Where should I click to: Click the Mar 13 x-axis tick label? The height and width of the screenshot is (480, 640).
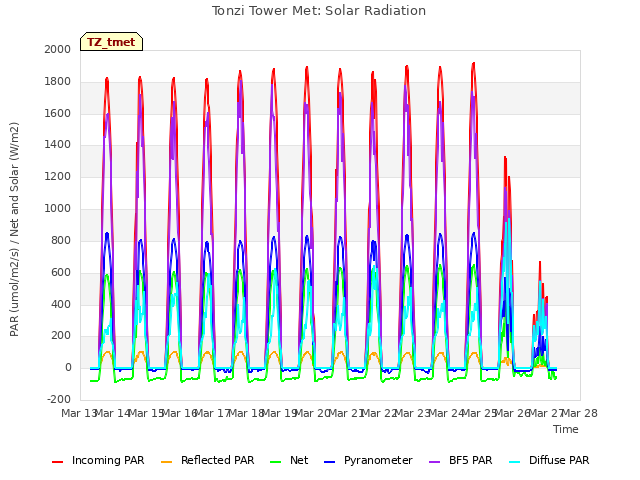tap(78, 413)
